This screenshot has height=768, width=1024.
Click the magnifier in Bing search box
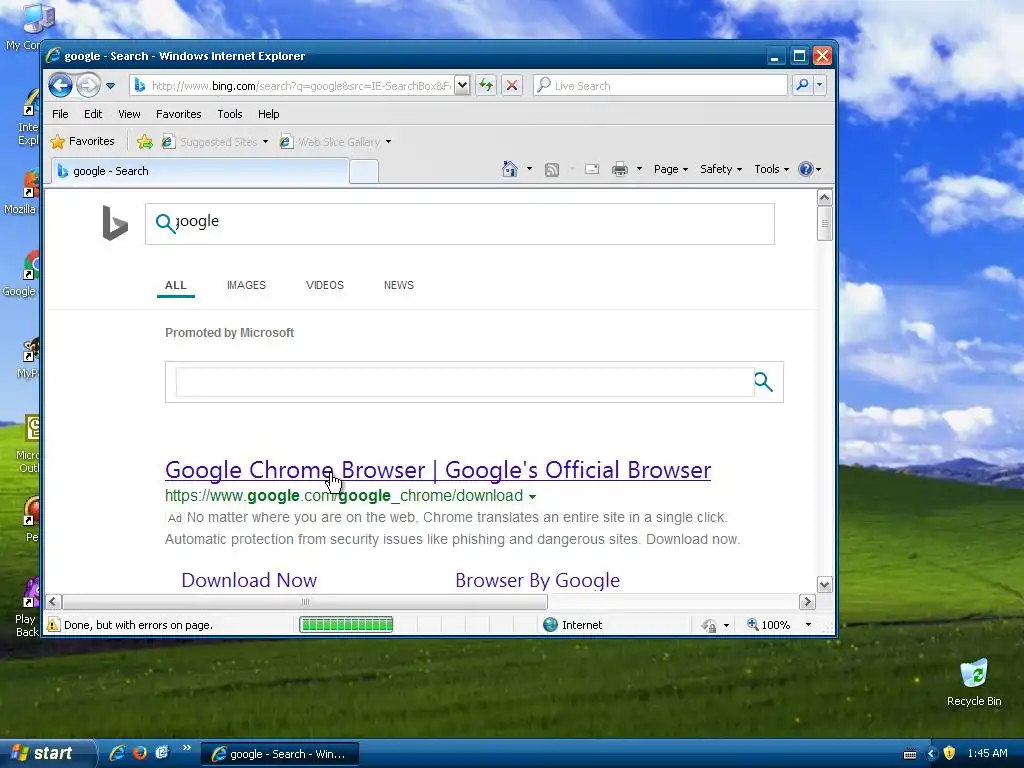pyautogui.click(x=165, y=223)
